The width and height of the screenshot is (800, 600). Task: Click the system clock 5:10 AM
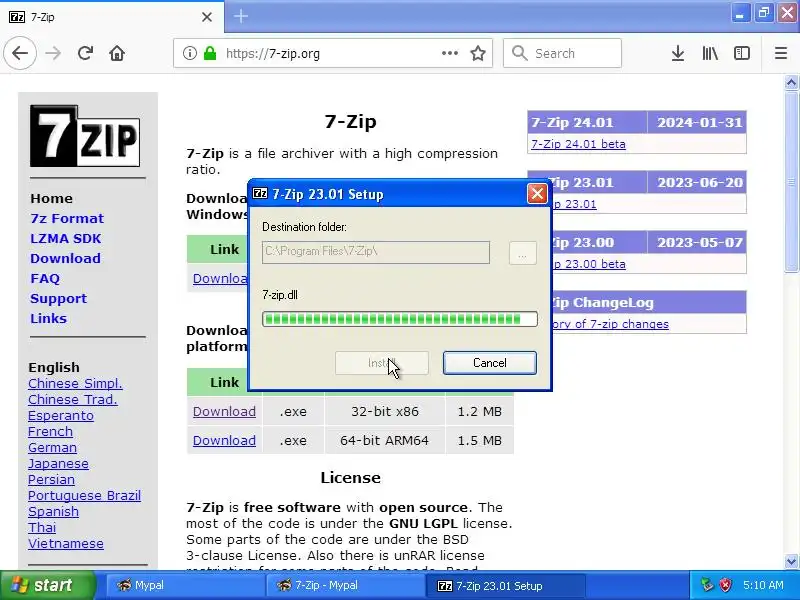(763, 585)
